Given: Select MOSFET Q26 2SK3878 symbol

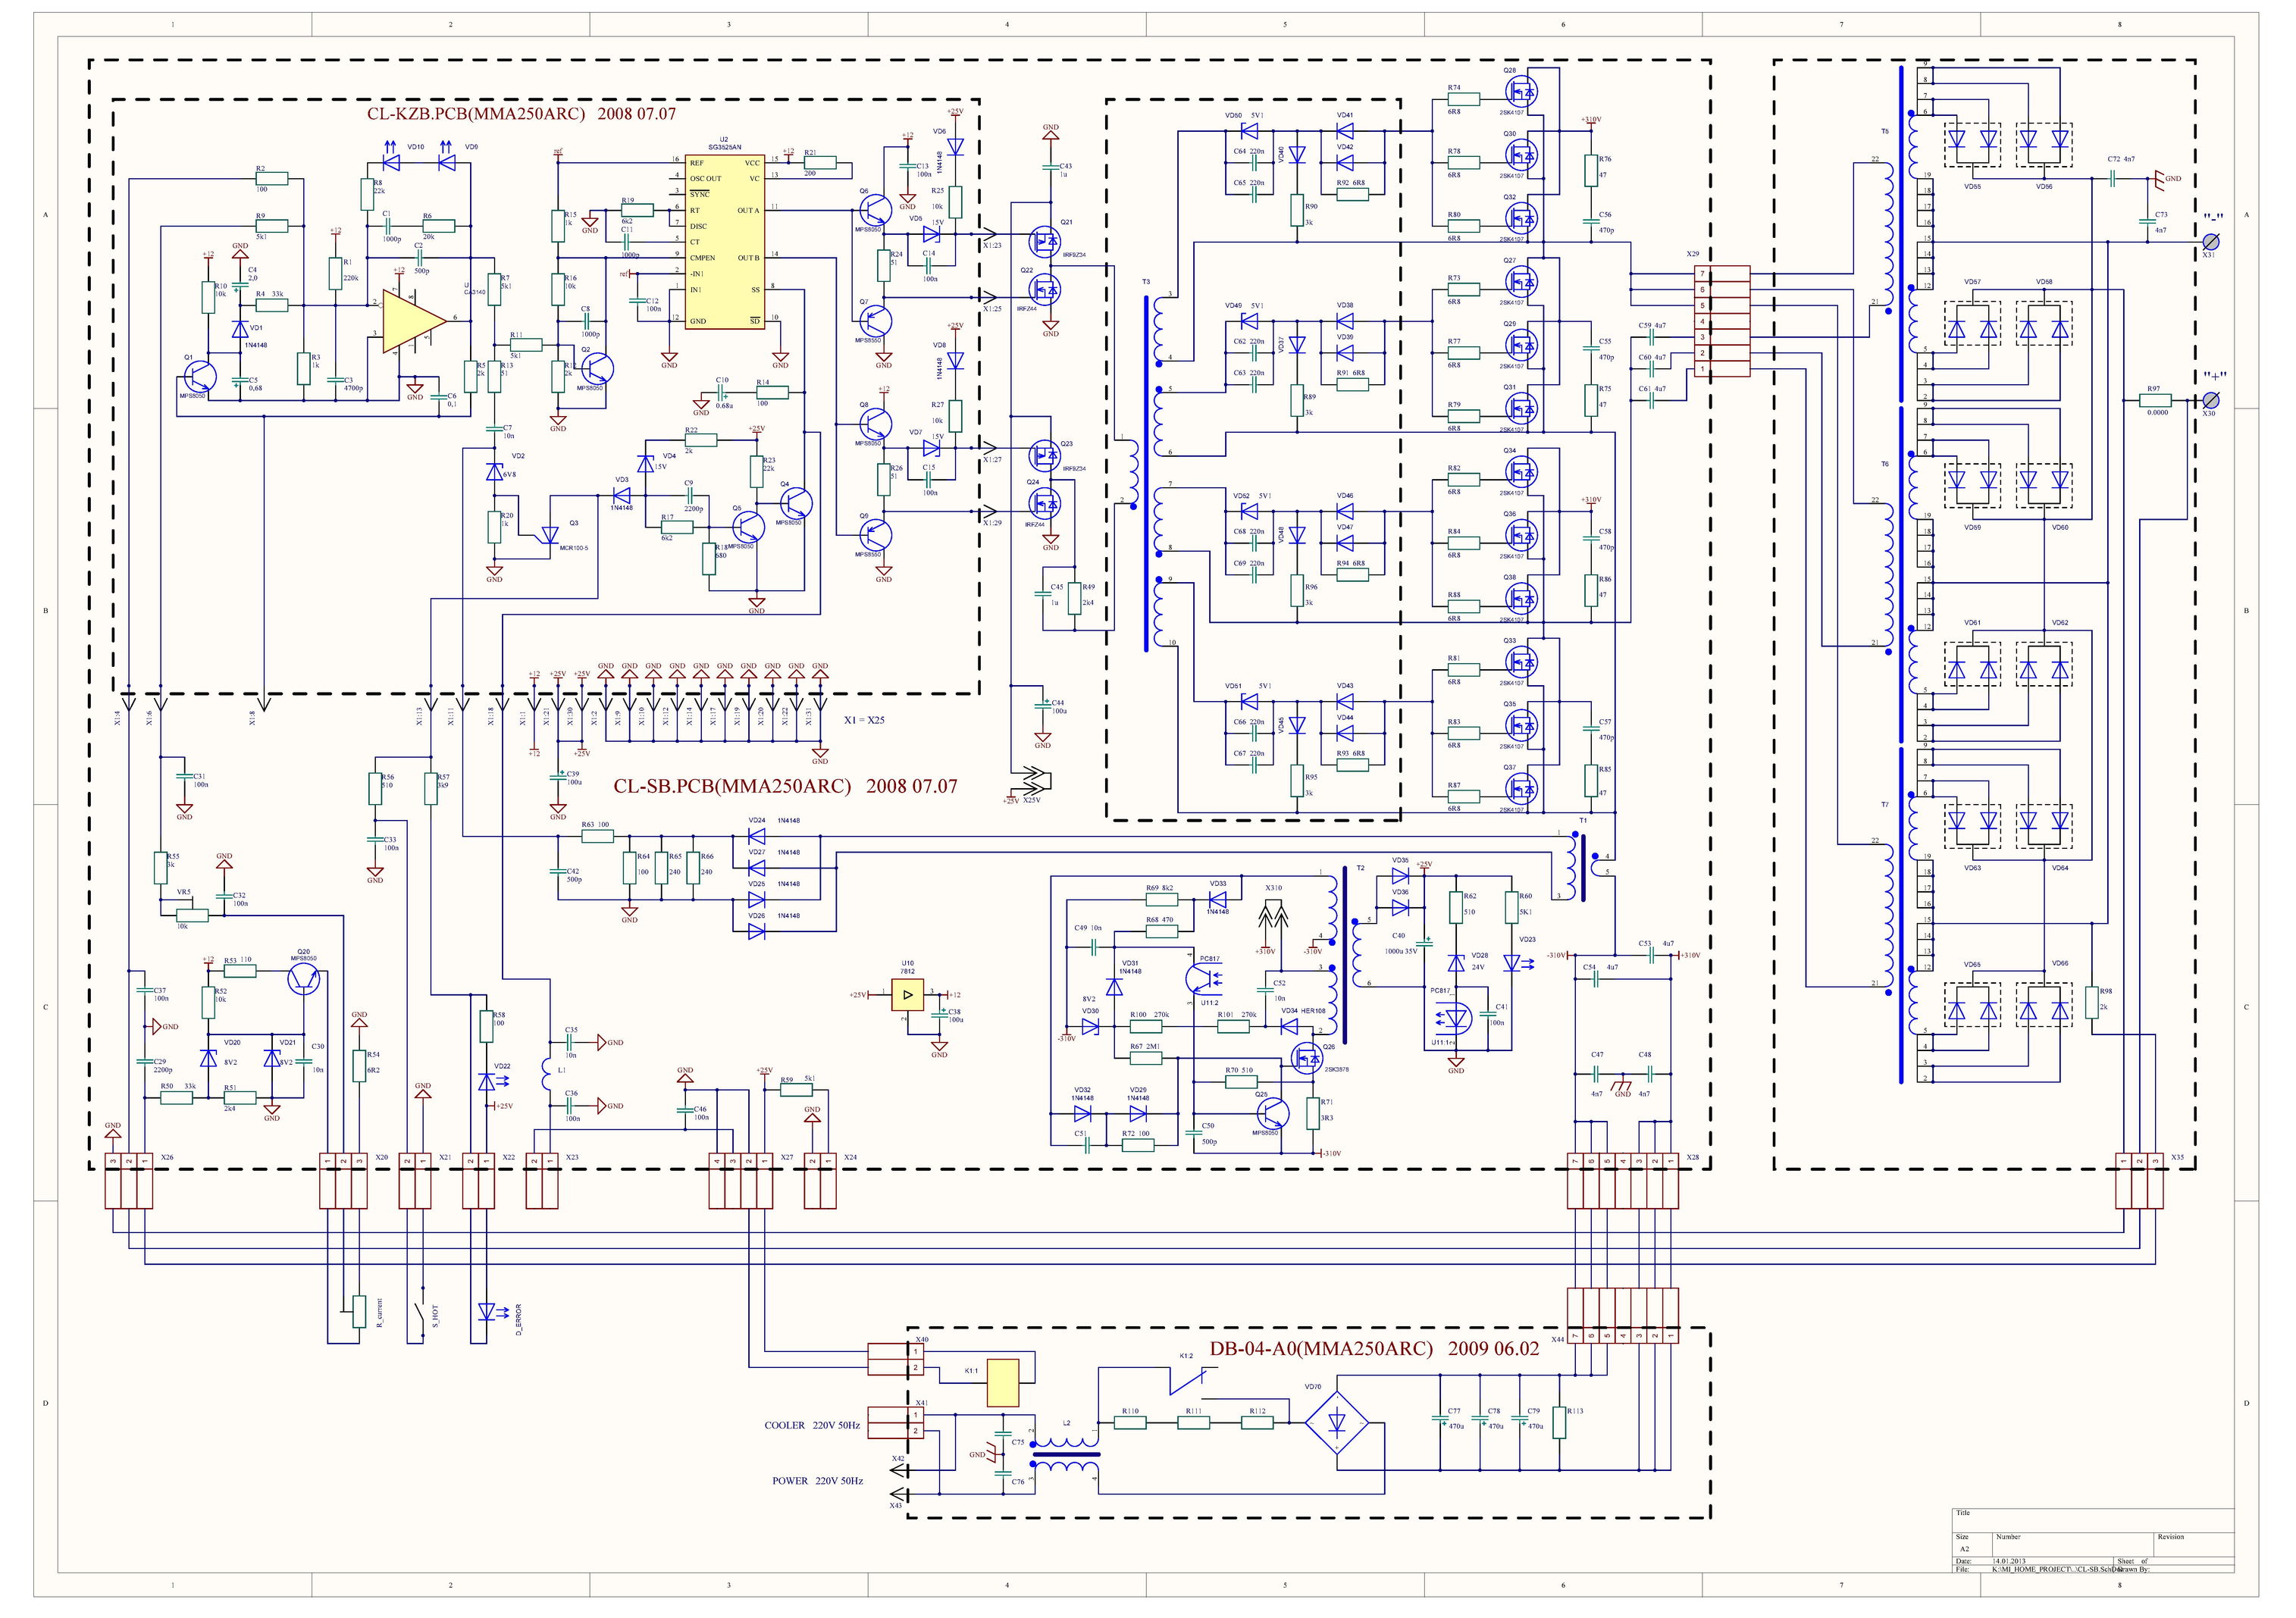Looking at the screenshot, I should 1305,1059.
